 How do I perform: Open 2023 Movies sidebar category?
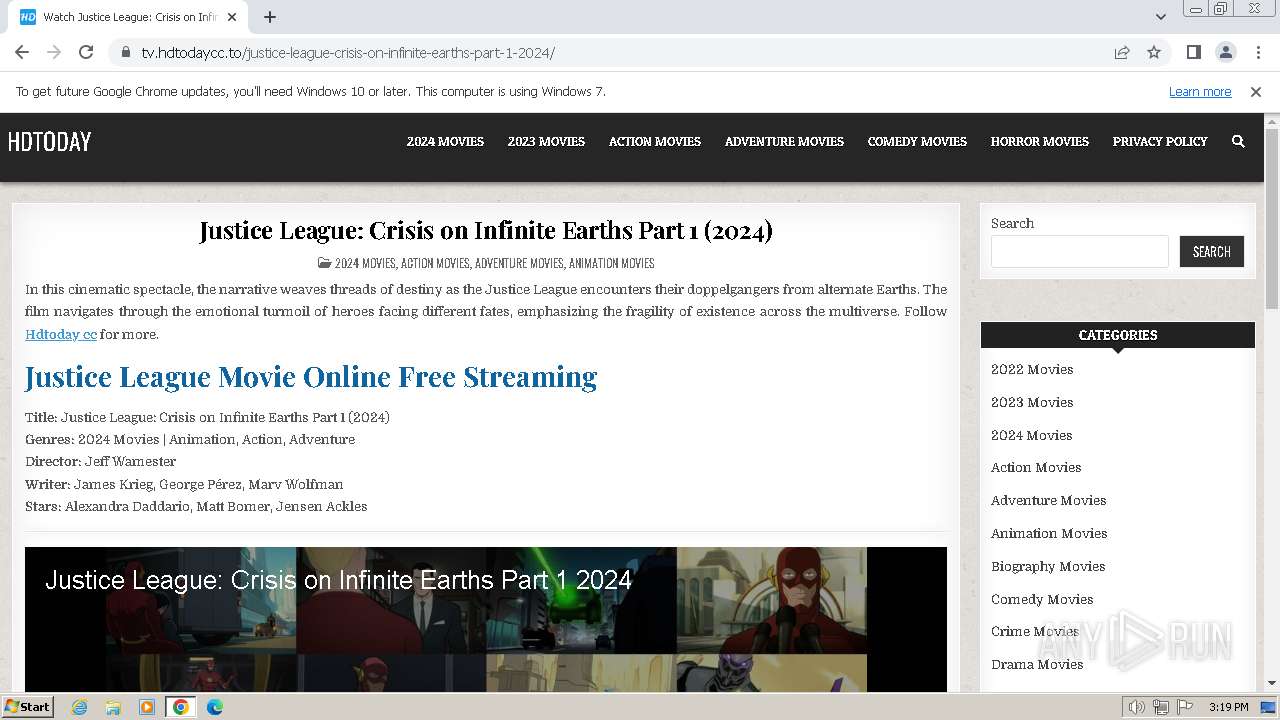click(1032, 402)
